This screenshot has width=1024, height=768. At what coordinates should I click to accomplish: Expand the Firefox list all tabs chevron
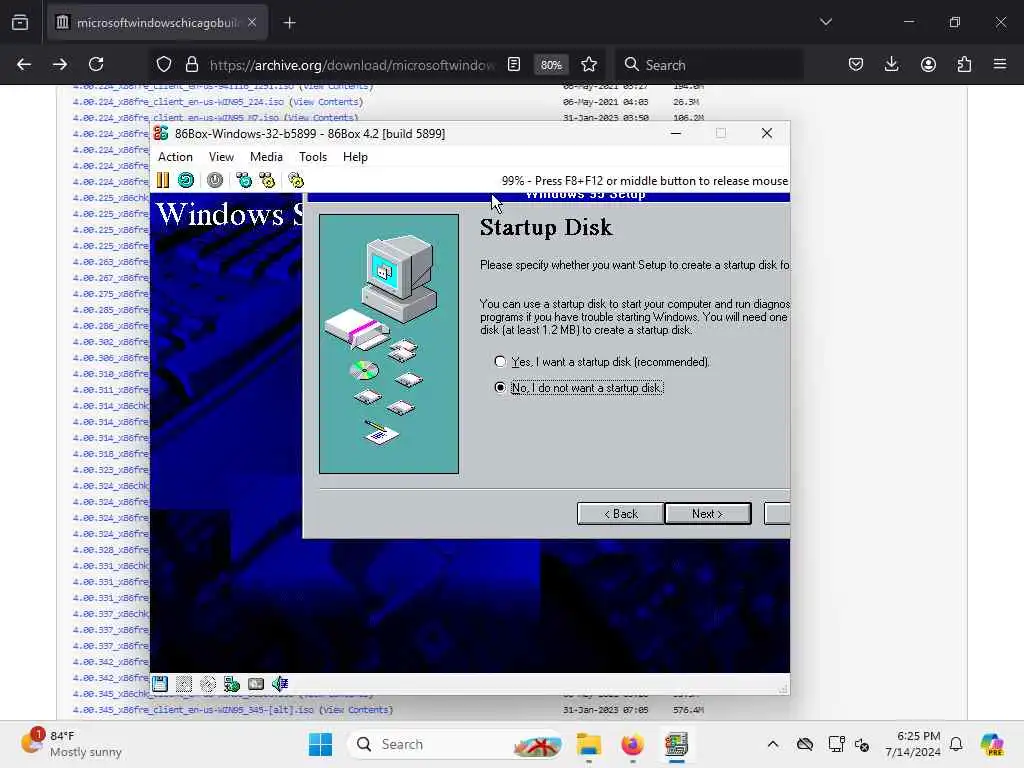[825, 22]
